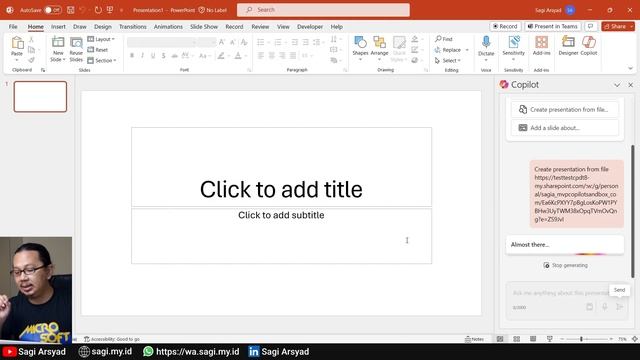Screen dimensions: 640x360
Task: Click Add a slide about suggestion
Action: [x=564, y=128]
